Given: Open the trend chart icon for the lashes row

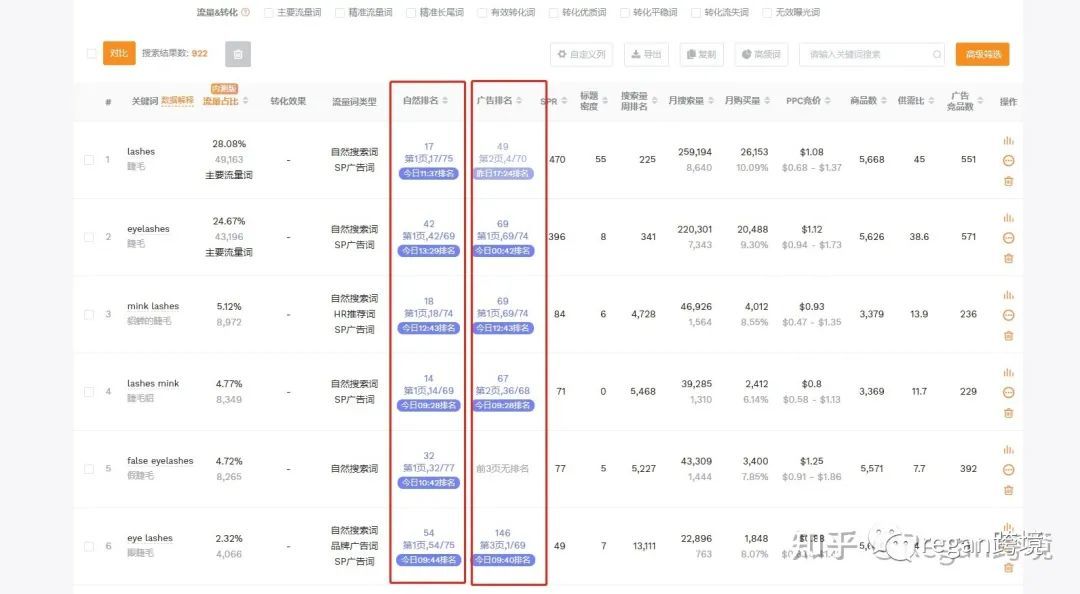Looking at the screenshot, I should click(x=1008, y=141).
